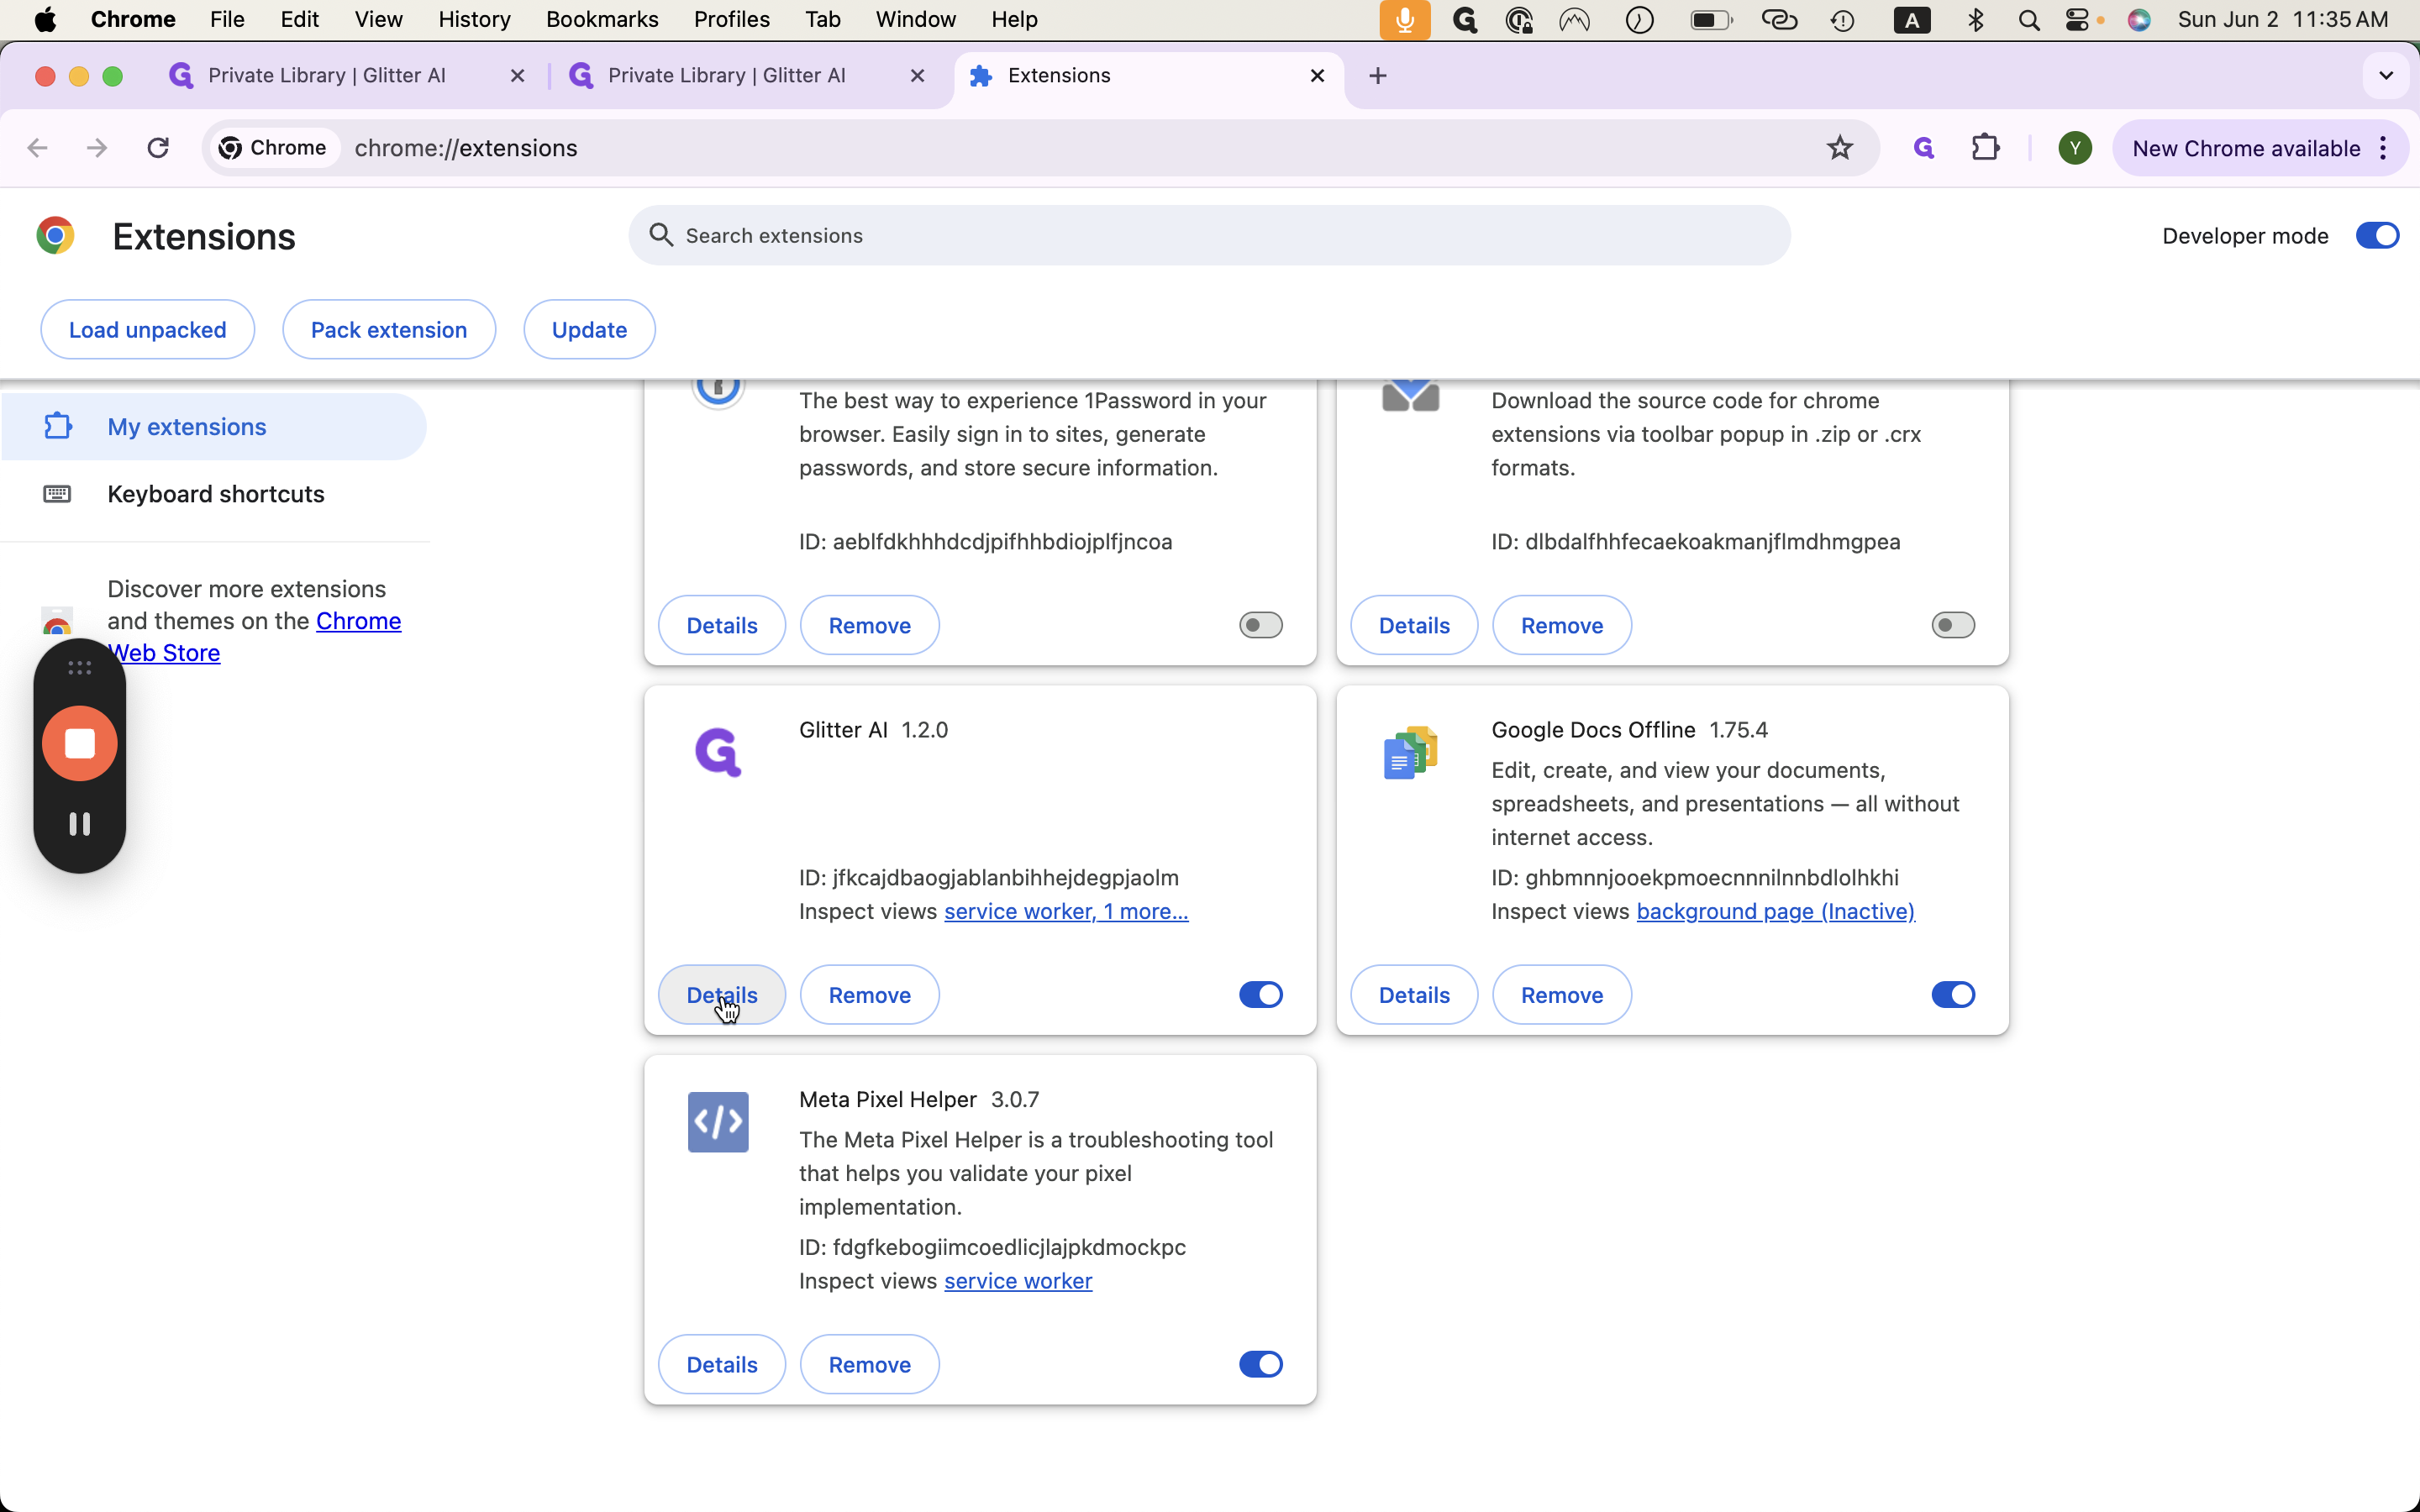This screenshot has width=2420, height=1512.
Task: Open the Chrome Web Store link
Action: (x=358, y=621)
